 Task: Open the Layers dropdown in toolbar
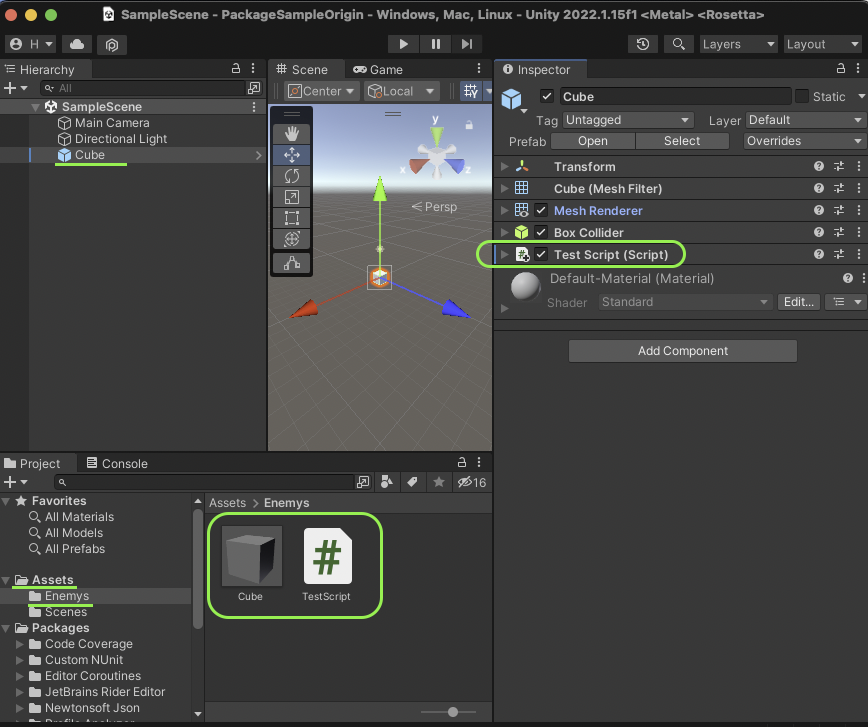pos(737,44)
